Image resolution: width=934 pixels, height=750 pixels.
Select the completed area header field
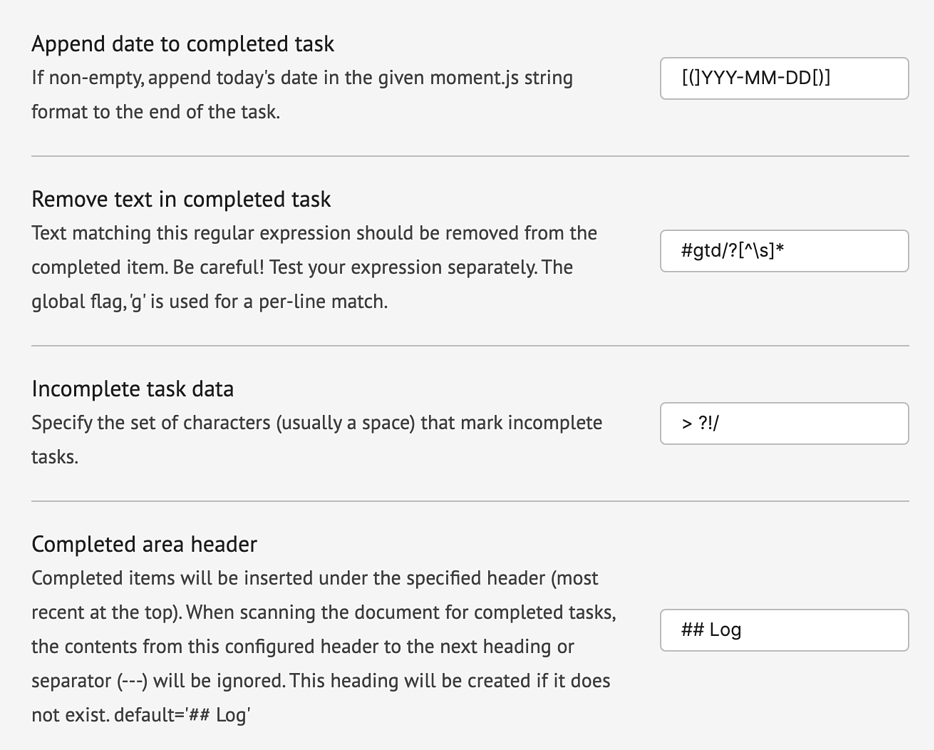[784, 630]
